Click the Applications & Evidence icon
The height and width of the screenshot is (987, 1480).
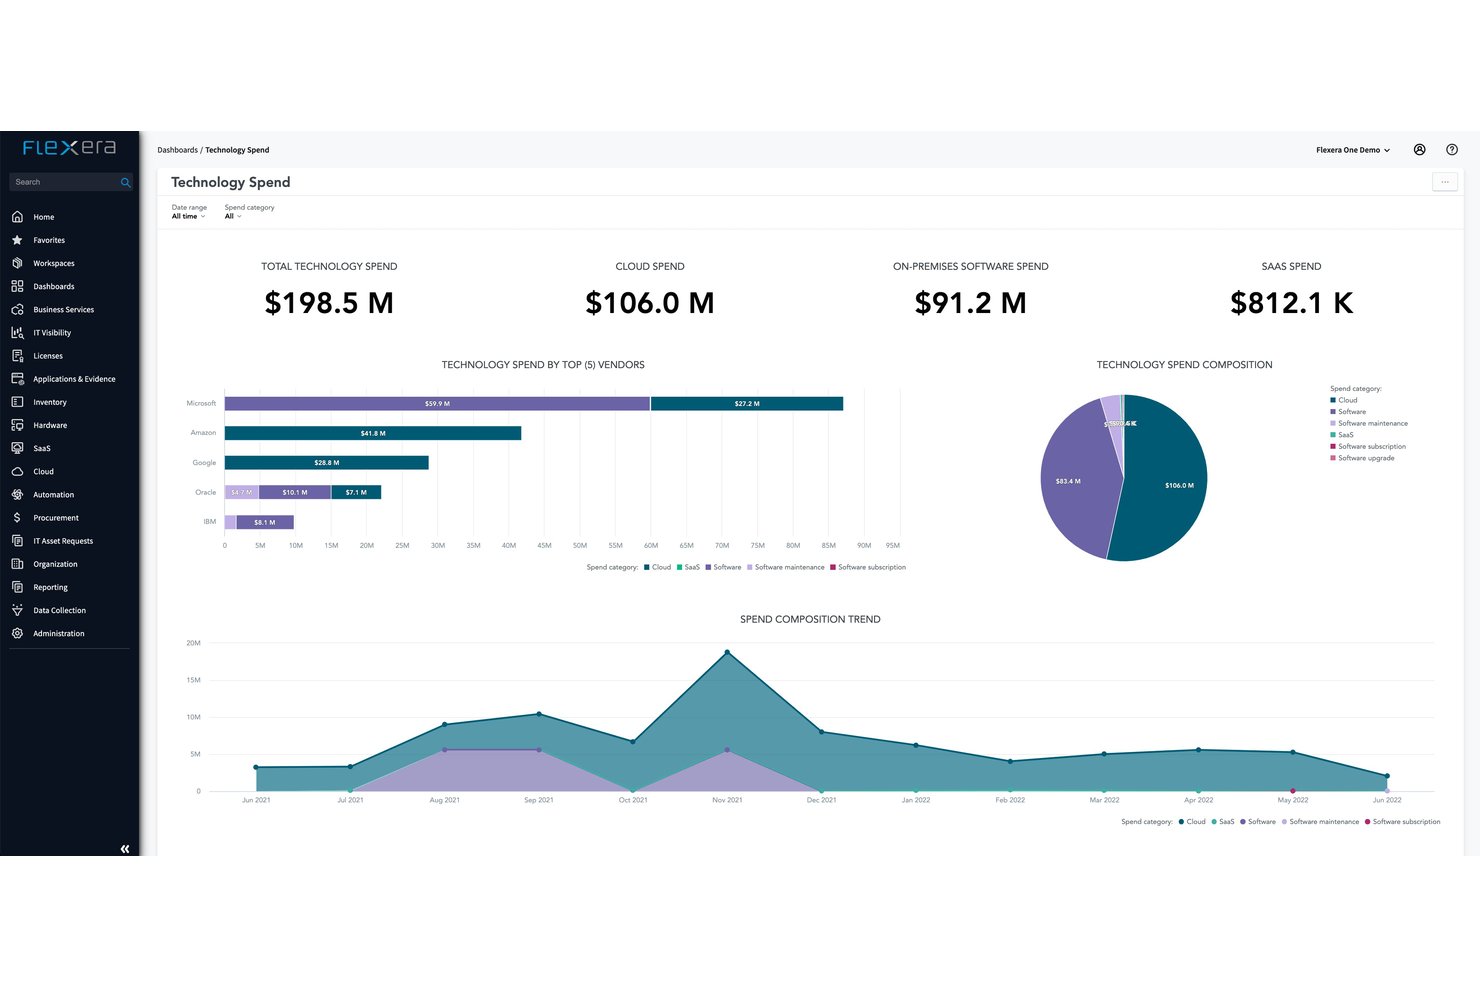coord(17,379)
